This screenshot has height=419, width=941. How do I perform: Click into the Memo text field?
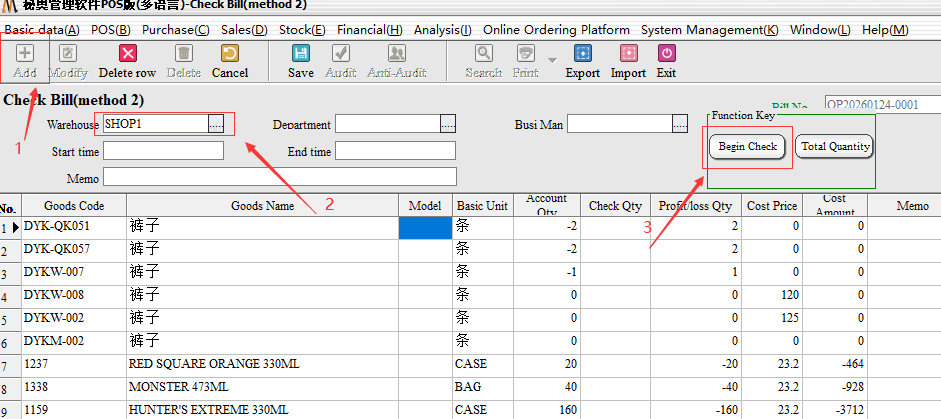click(x=279, y=178)
